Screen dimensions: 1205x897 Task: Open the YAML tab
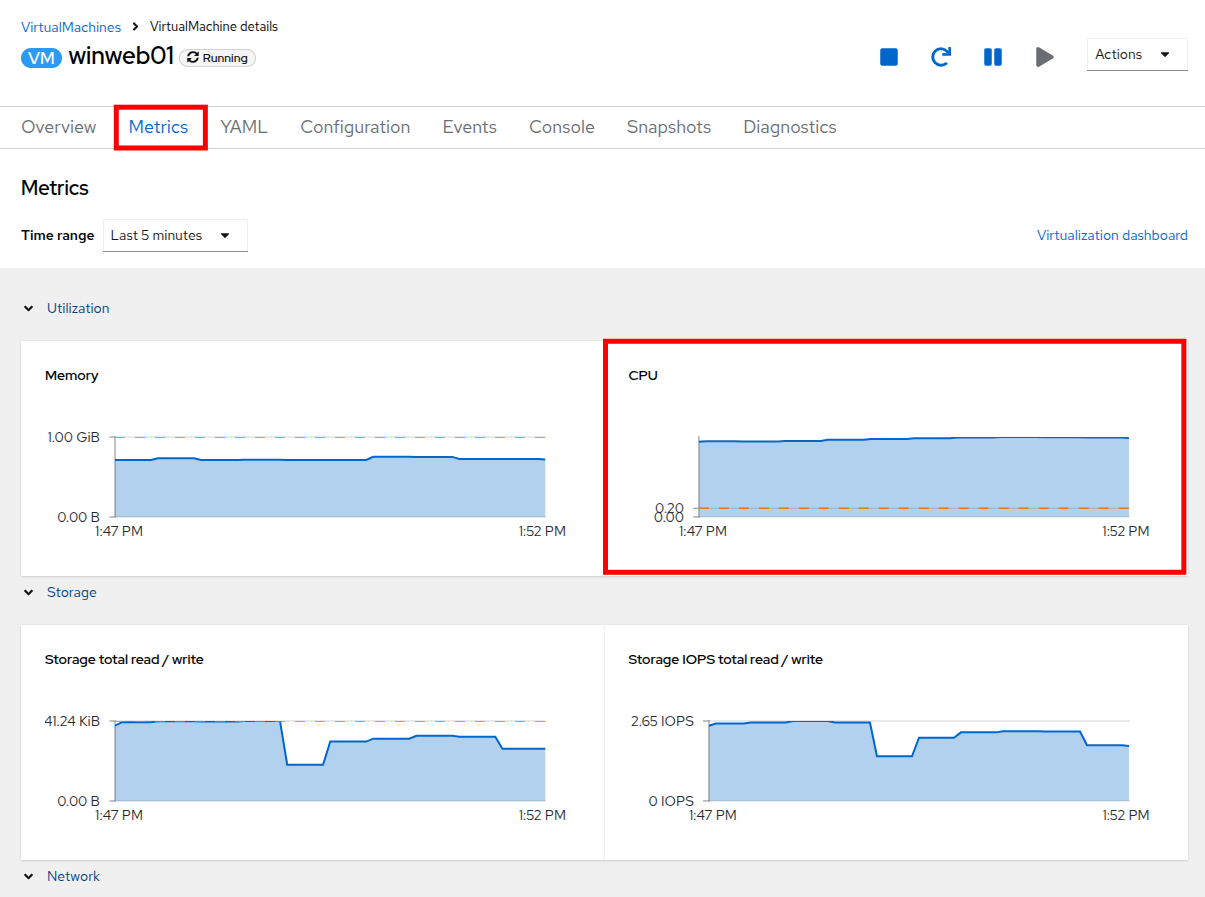point(244,127)
